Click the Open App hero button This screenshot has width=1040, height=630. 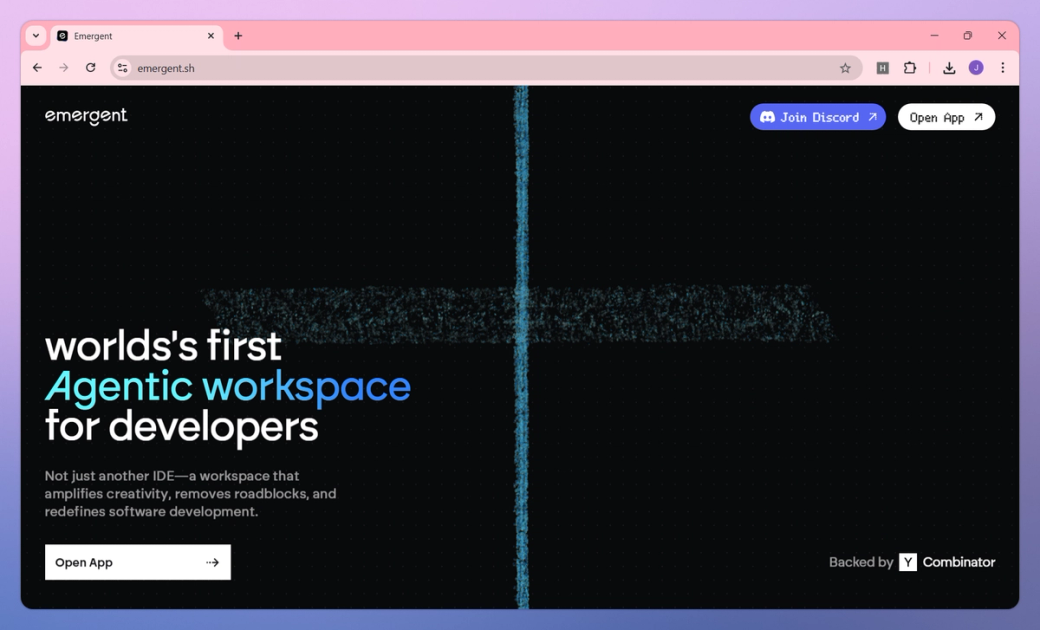tap(137, 562)
